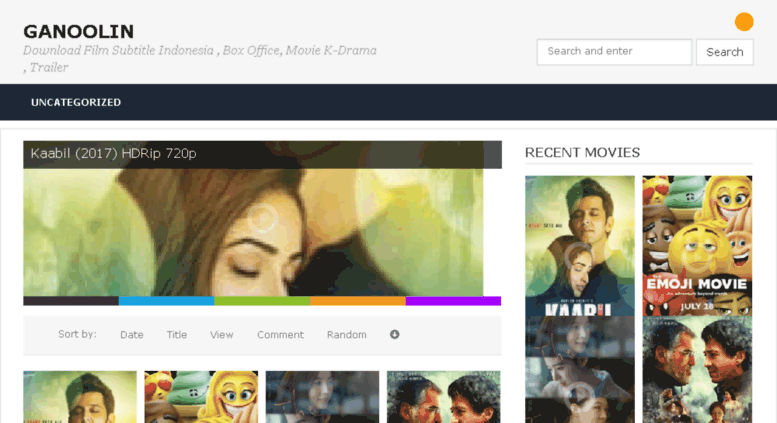Screen dimensions: 777x423
Task: Sort posts by Comment
Action: tap(280, 335)
